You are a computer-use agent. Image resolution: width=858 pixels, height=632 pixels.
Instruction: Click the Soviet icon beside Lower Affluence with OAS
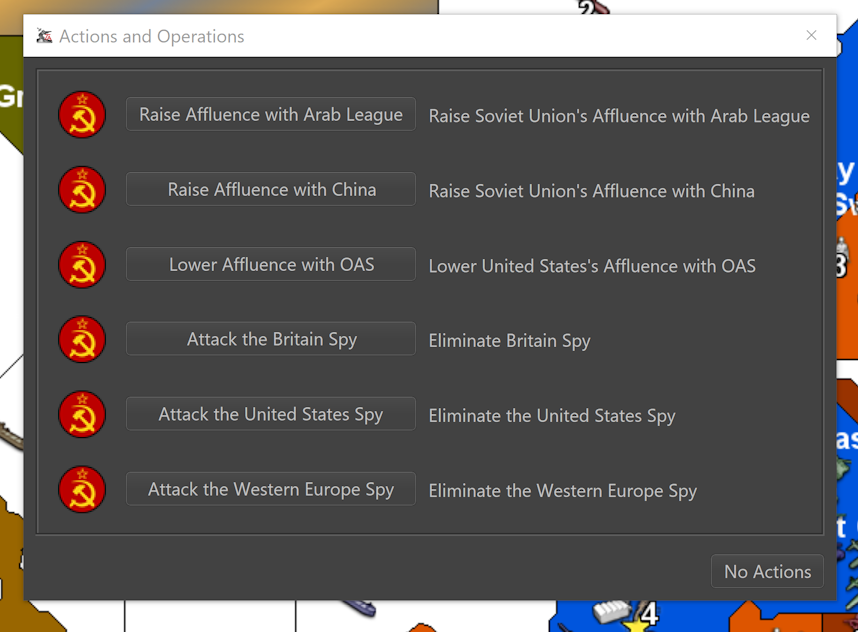pos(81,265)
